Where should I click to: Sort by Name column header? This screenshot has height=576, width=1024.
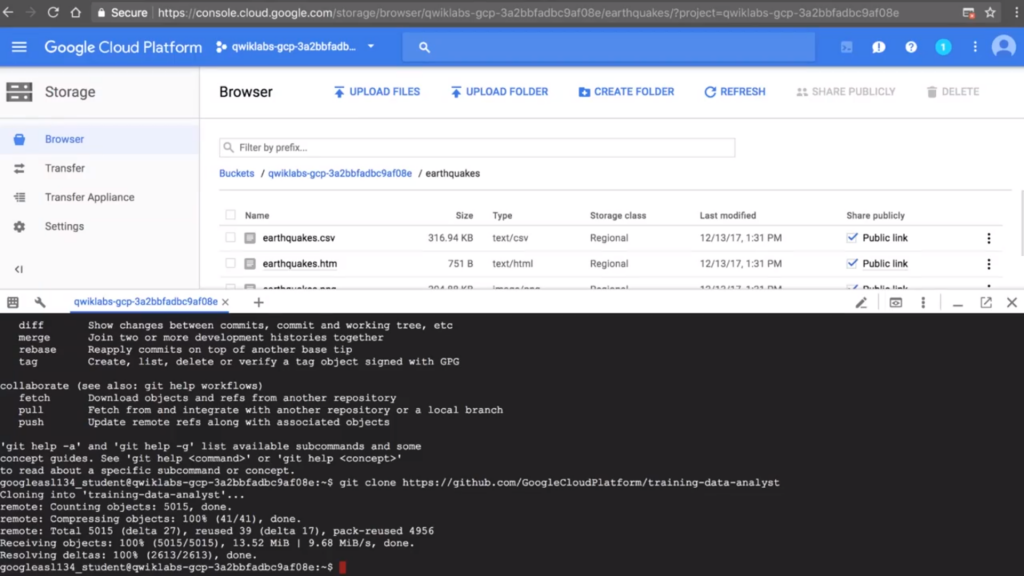(257, 216)
